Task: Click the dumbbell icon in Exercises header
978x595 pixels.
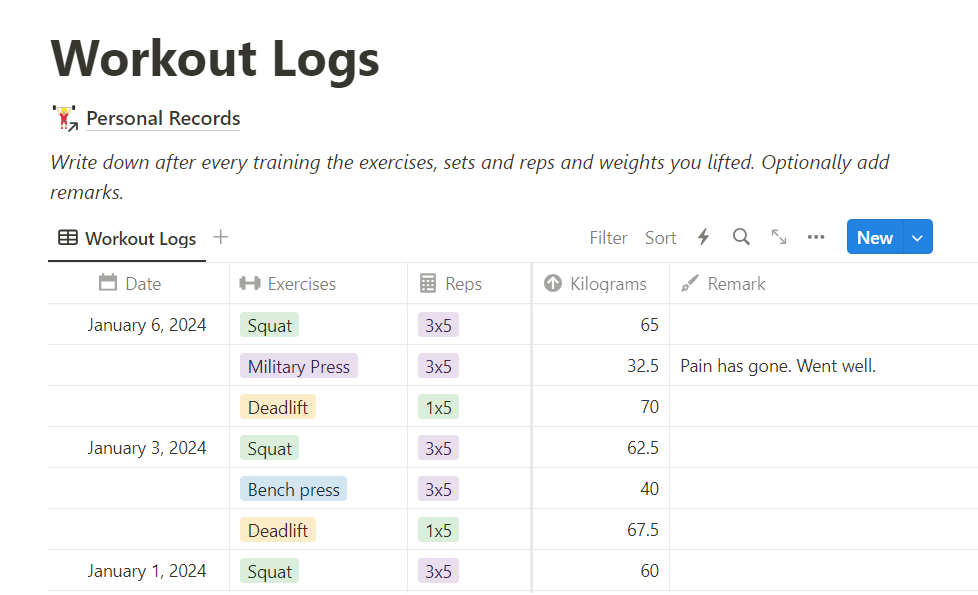Action: point(250,284)
